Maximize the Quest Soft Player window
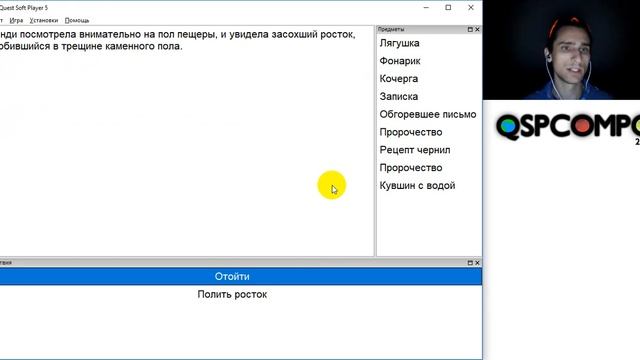Image resolution: width=640 pixels, height=360 pixels. click(x=448, y=7)
